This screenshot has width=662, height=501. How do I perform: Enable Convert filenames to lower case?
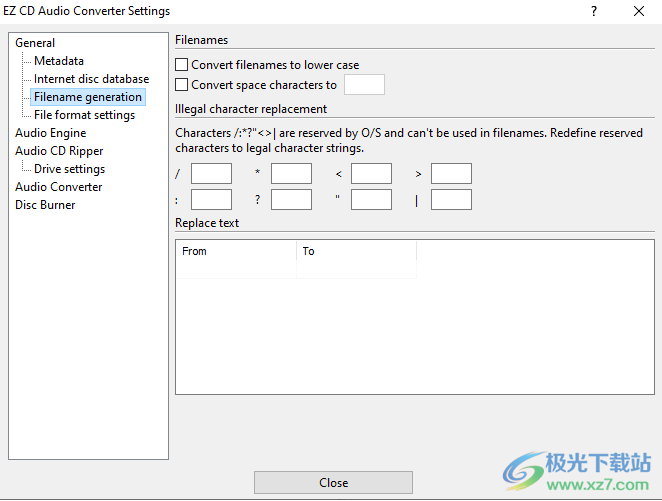[x=182, y=65]
